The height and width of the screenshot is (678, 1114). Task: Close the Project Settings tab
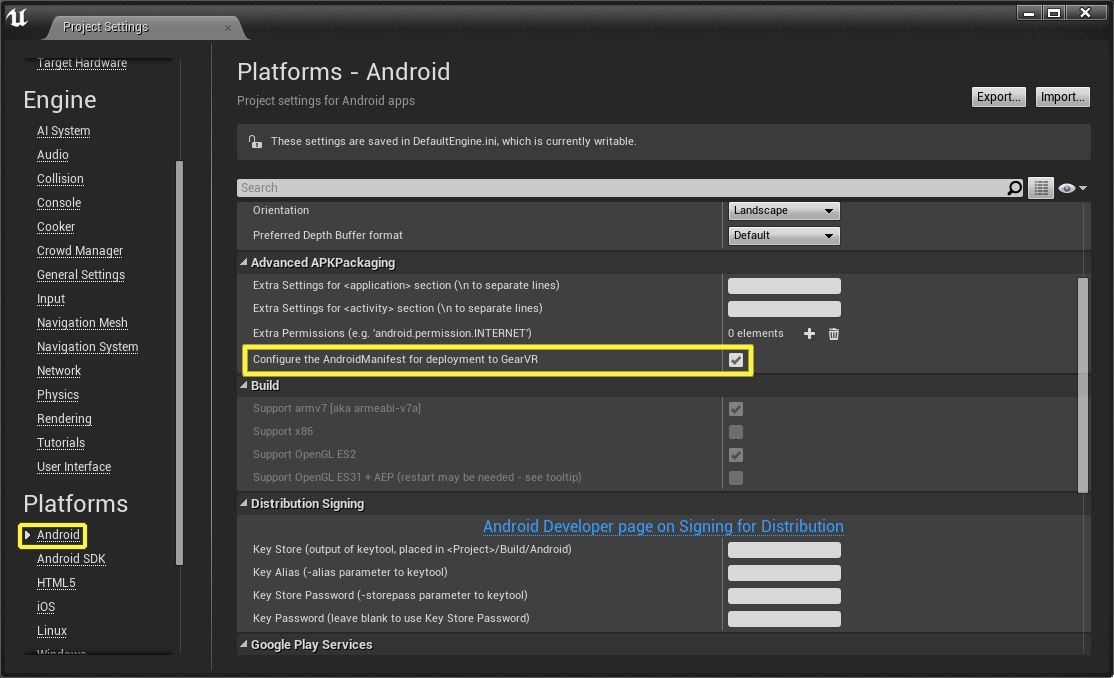click(227, 28)
